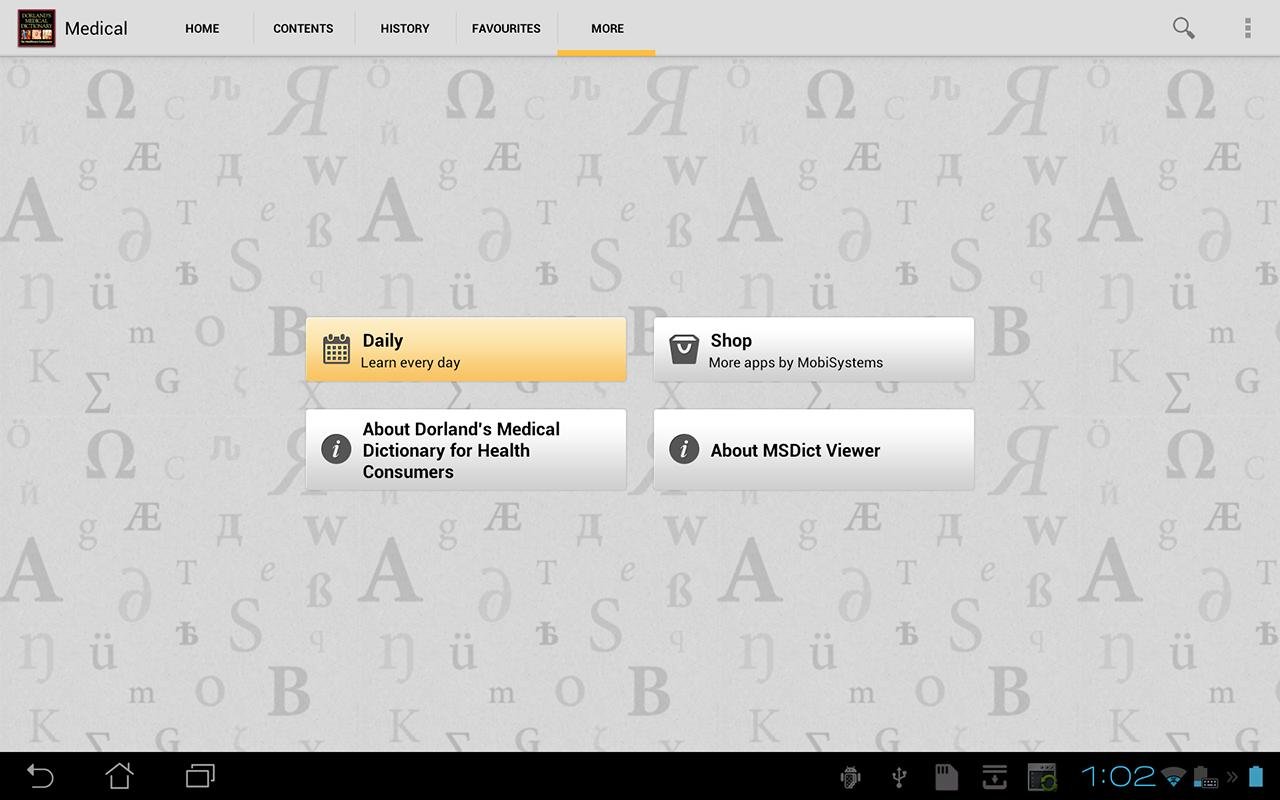Image resolution: width=1280 pixels, height=800 pixels.
Task: Switch to the HOME tab
Action: point(202,28)
